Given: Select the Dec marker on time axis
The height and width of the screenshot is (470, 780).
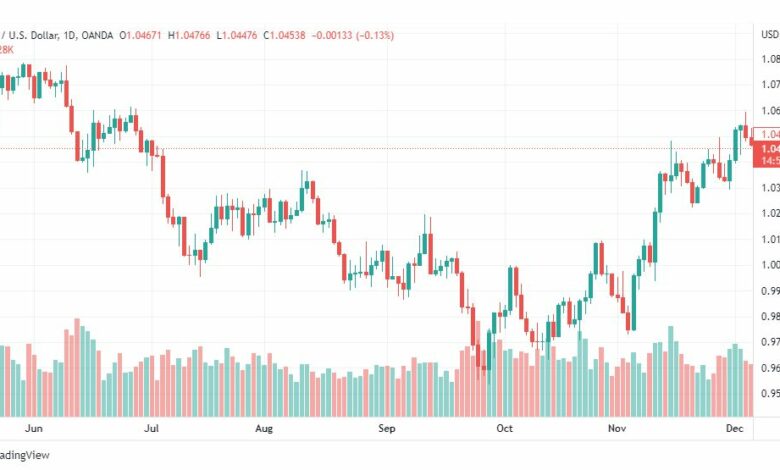Looking at the screenshot, I should click(735, 428).
